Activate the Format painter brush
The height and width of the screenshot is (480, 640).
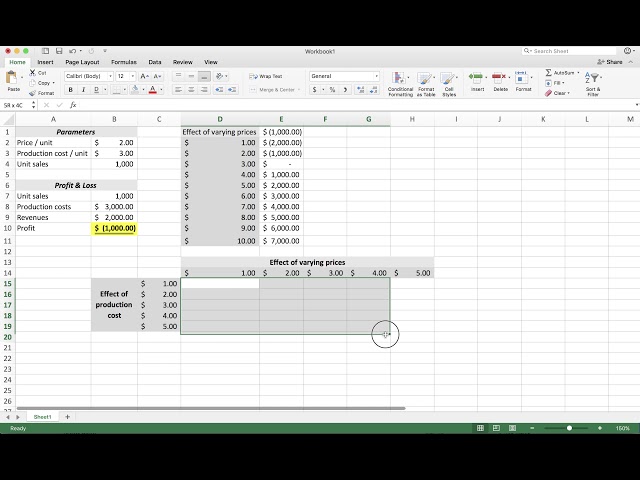tap(33, 93)
